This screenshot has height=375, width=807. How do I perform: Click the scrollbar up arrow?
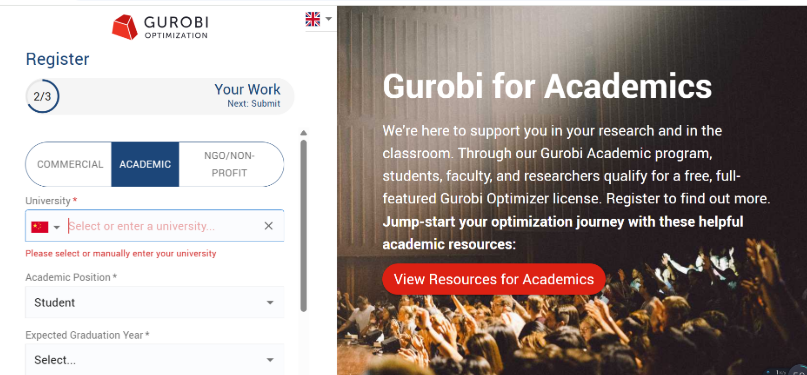click(x=303, y=133)
